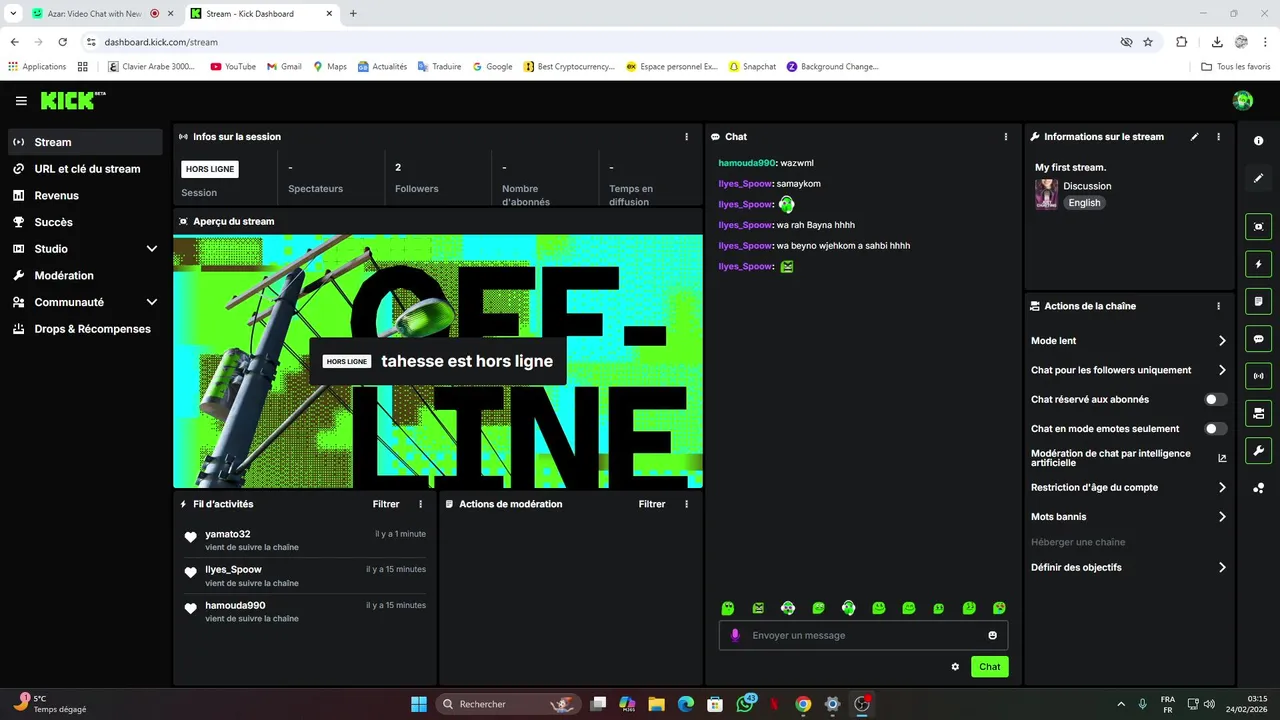Toggle the chat bubble widget icon in sidebar
Viewport: 1280px width, 720px height.
[1259, 339]
